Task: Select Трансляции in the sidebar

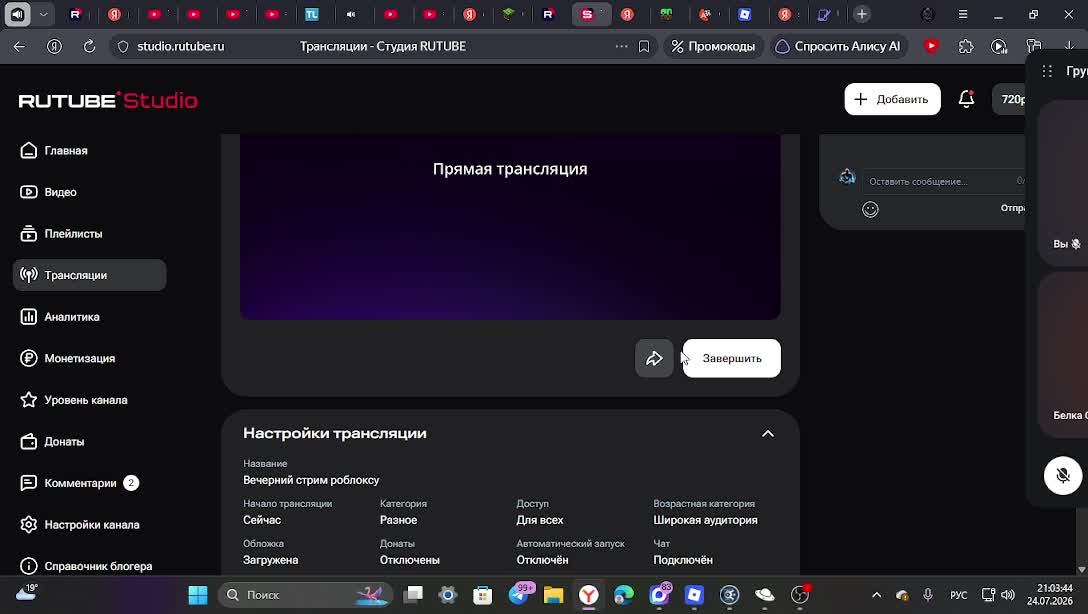Action: pyautogui.click(x=90, y=275)
